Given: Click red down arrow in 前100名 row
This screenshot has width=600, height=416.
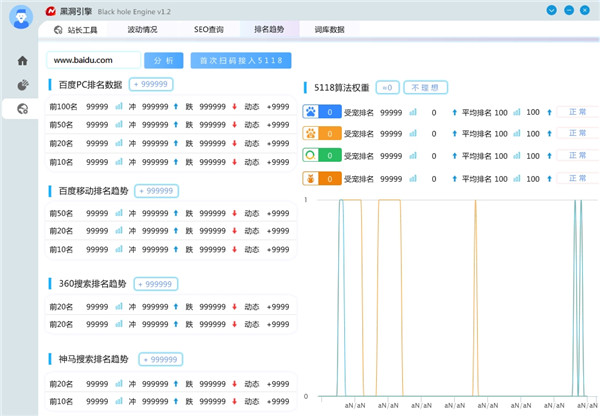Looking at the screenshot, I should point(233,105).
